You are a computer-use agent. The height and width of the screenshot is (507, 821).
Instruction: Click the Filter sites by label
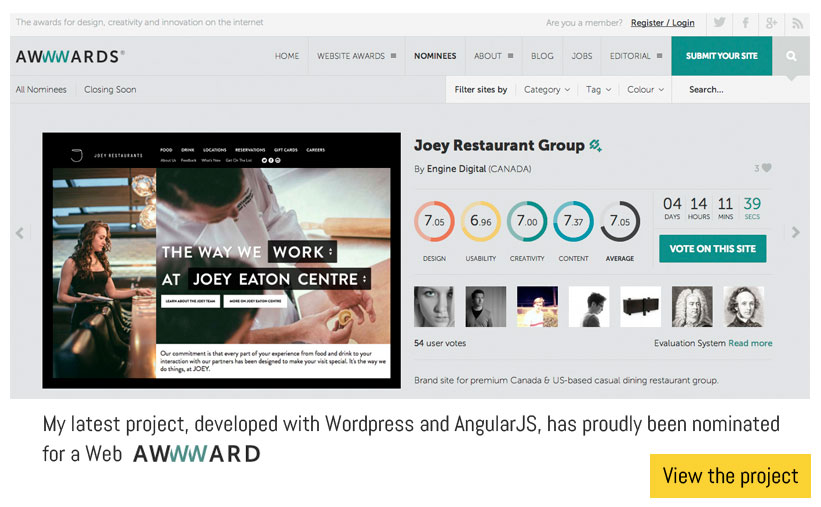click(481, 90)
